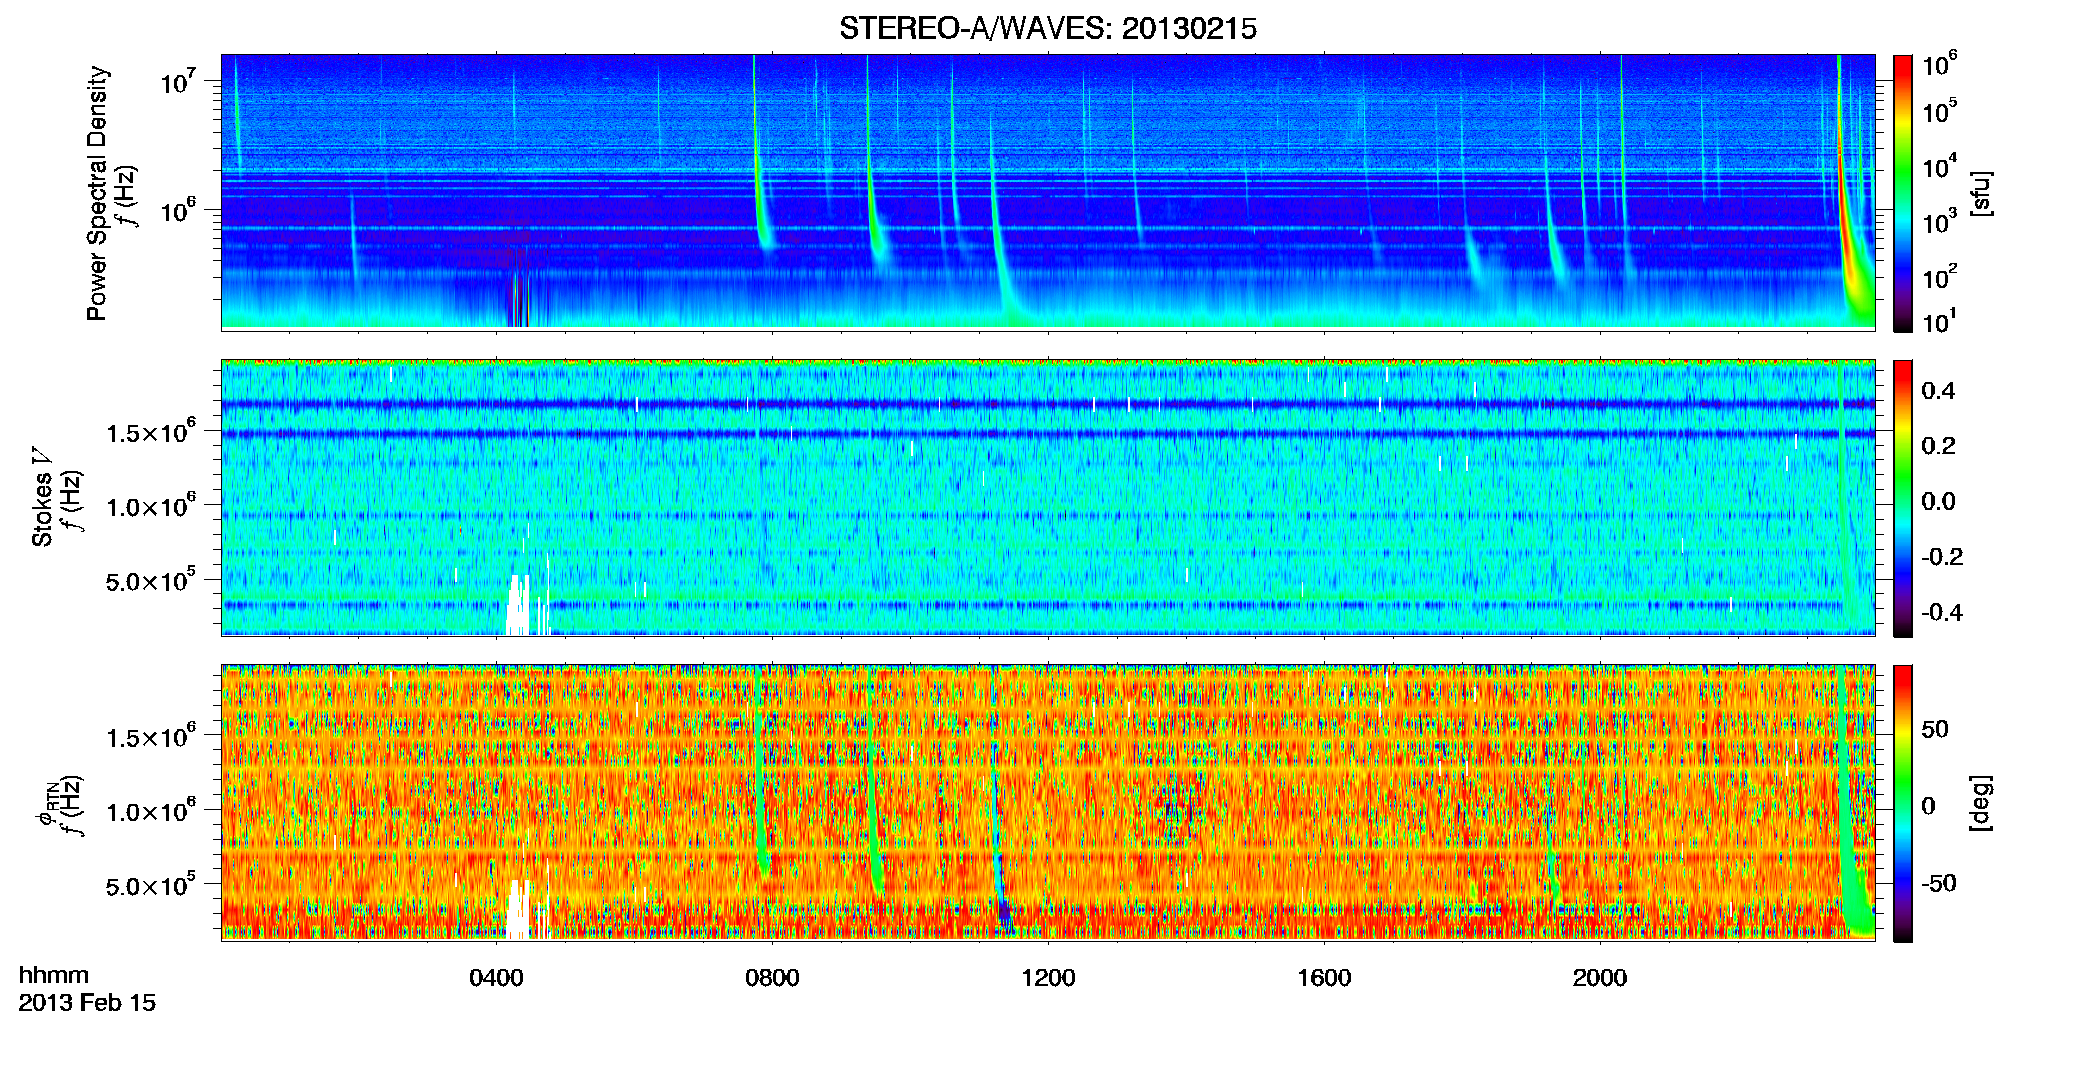The height and width of the screenshot is (1080, 2096).
Task: Click the [deg] unit label
Action: pyautogui.click(x=1980, y=803)
